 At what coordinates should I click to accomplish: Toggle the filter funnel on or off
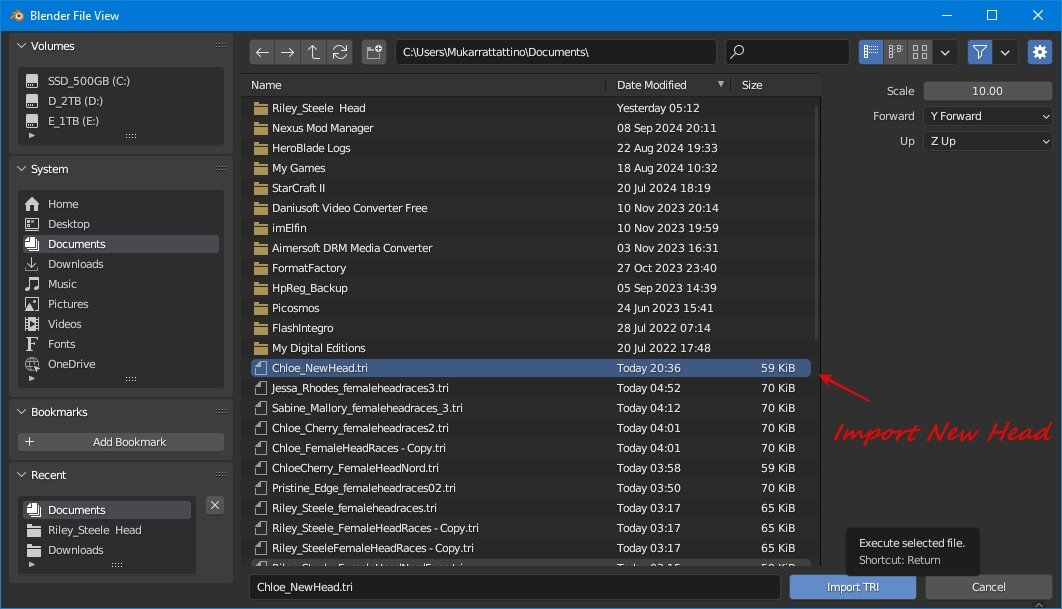980,52
